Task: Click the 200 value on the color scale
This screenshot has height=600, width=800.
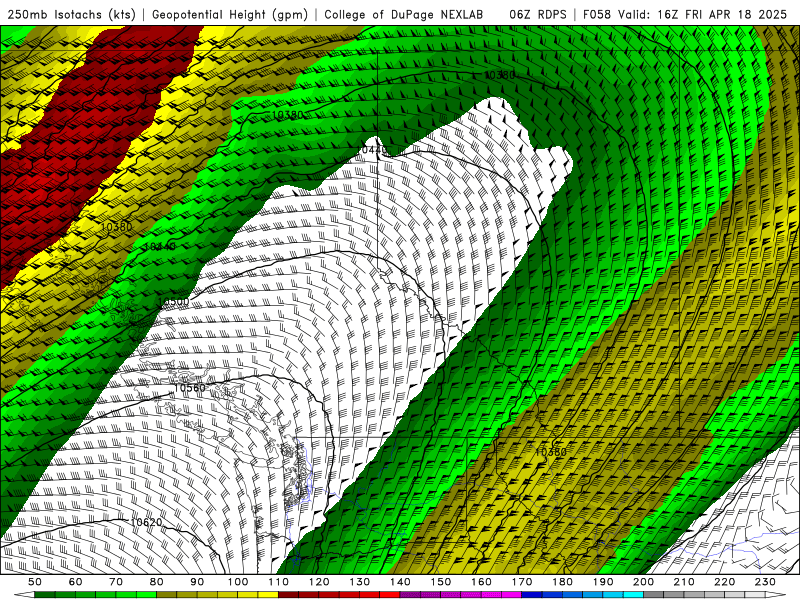Action: [643, 582]
